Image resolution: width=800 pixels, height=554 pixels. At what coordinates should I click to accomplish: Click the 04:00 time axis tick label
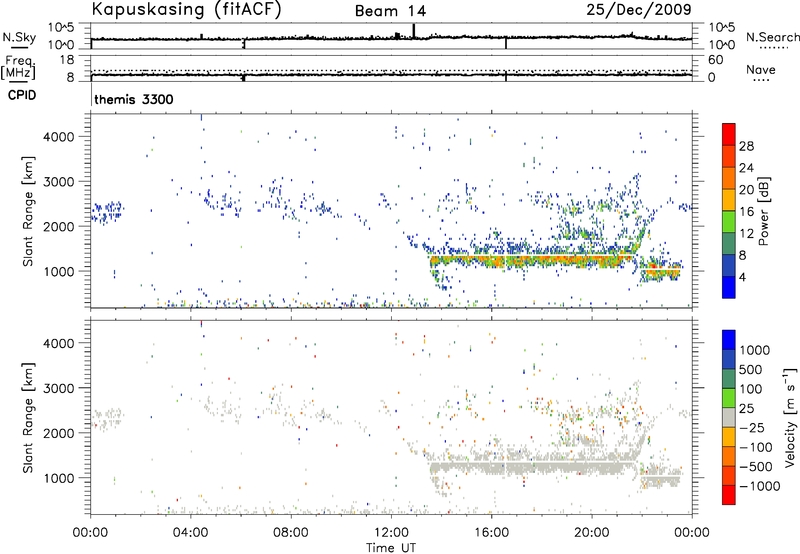[x=191, y=533]
